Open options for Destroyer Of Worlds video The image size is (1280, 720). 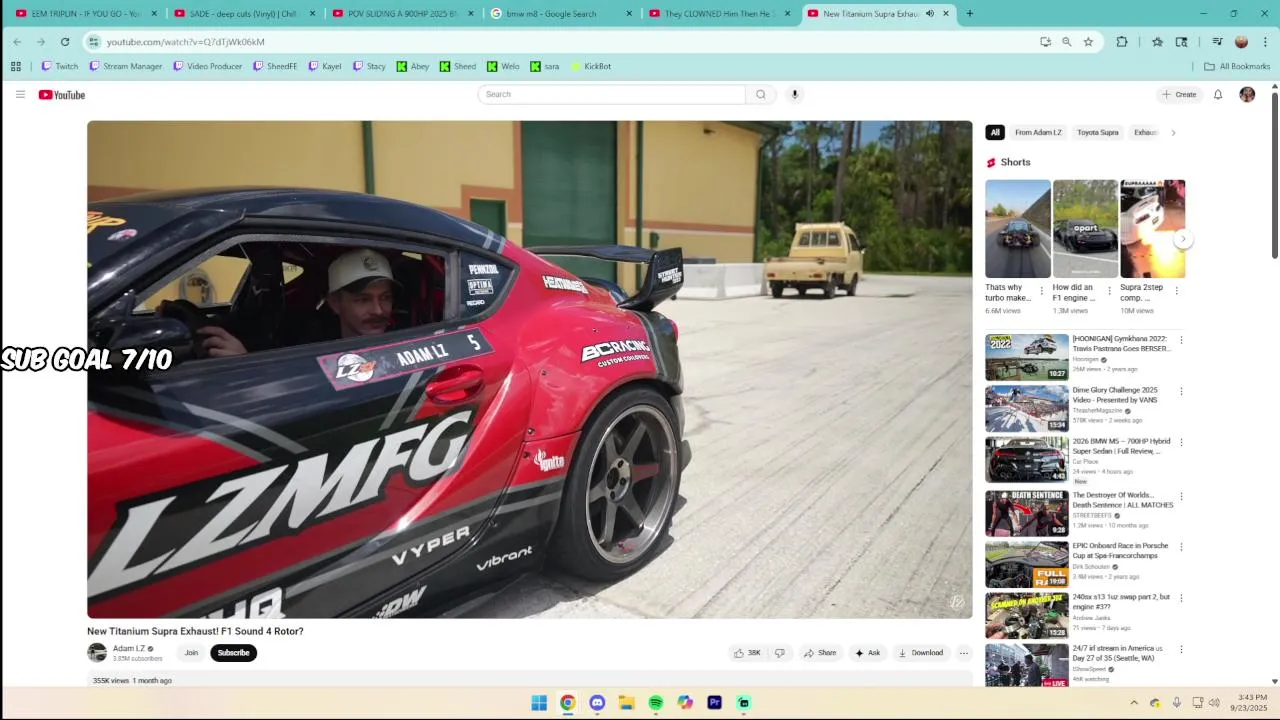pos(1181,496)
